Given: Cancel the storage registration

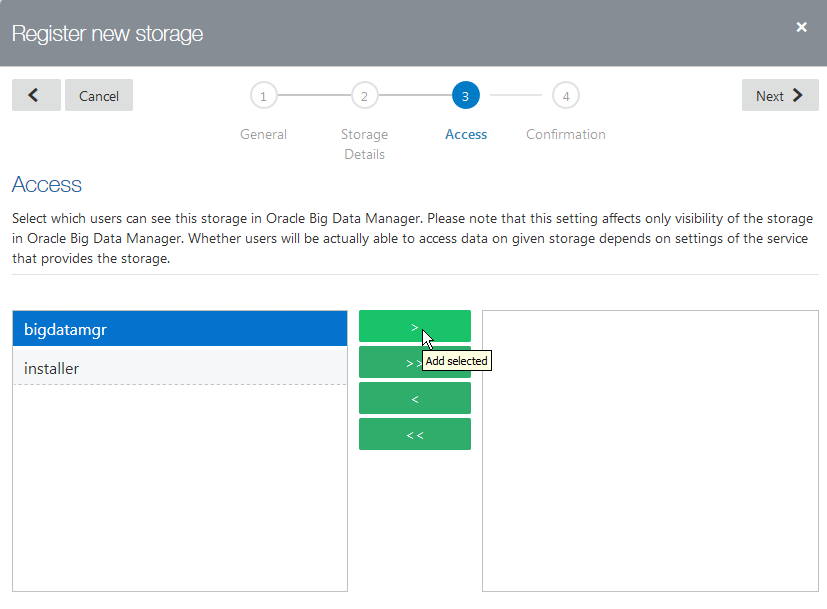Looking at the screenshot, I should 99,95.
